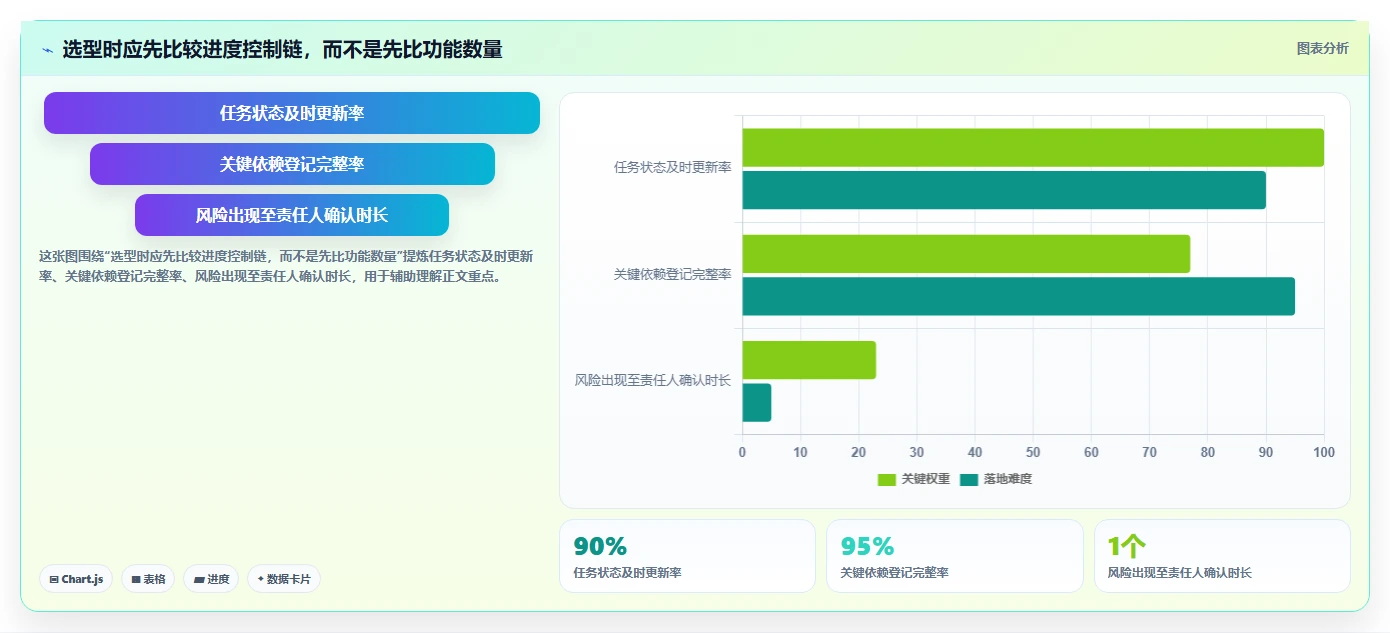
Task: Click the x-axis value 50
Action: pos(1033,453)
